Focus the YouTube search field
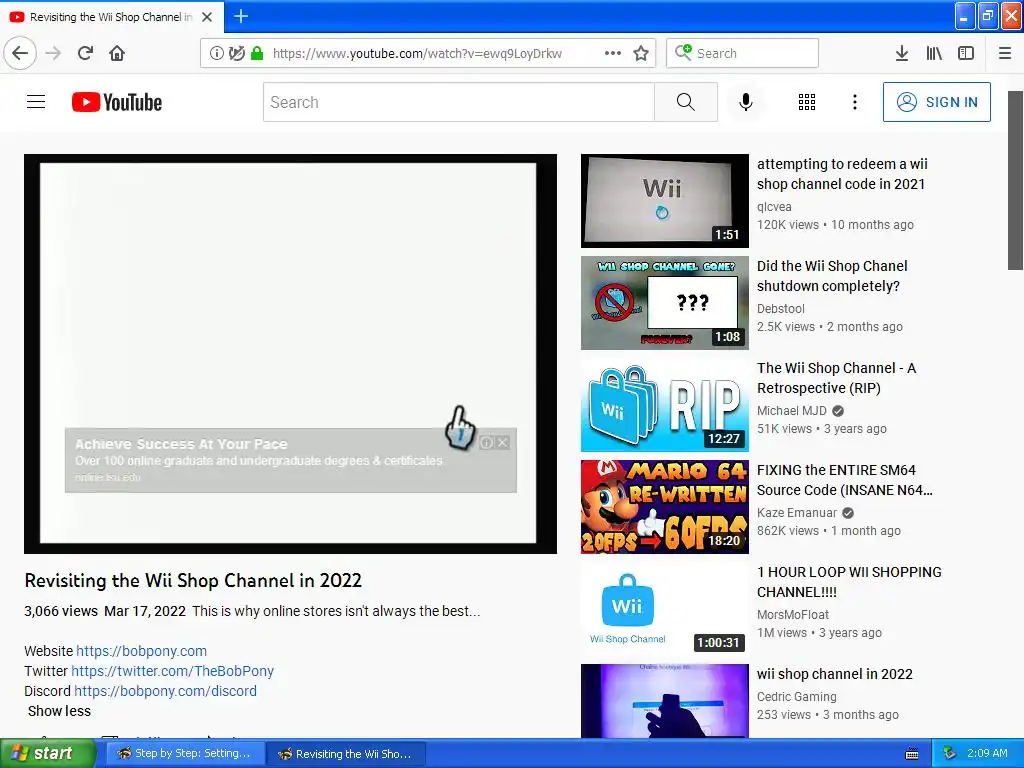This screenshot has width=1024, height=768. click(458, 102)
